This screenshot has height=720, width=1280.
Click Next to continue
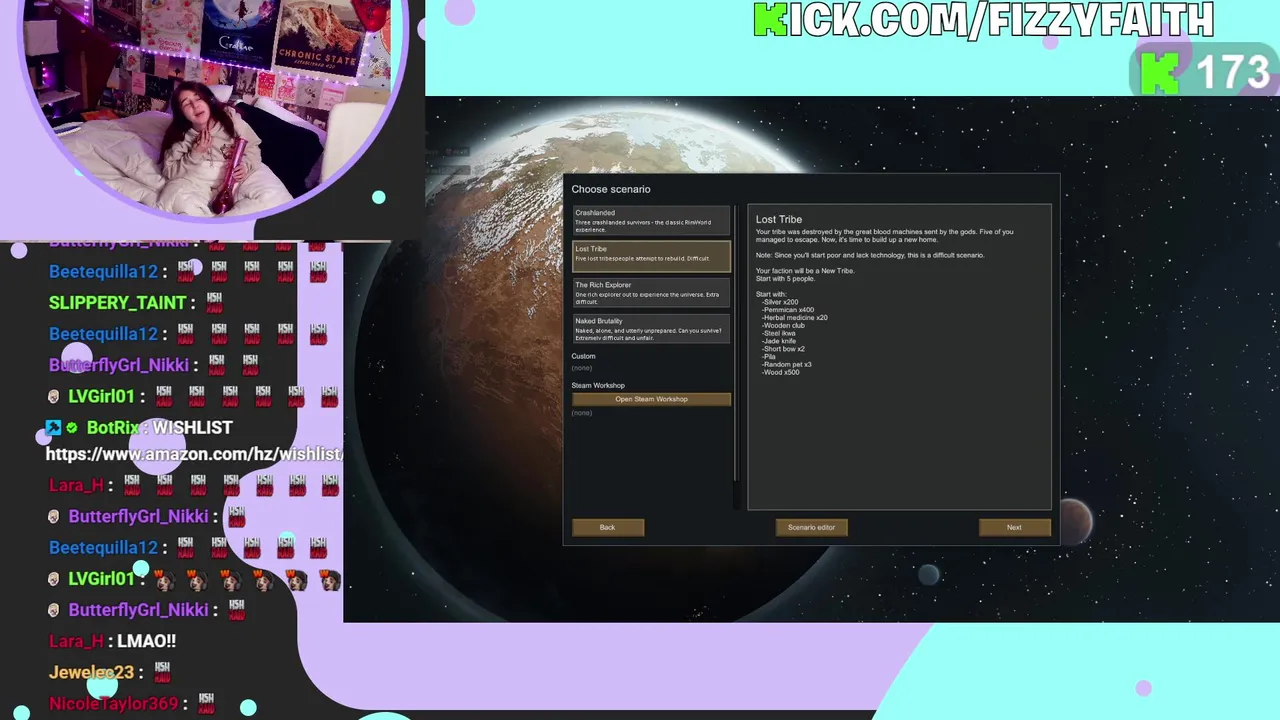(1014, 527)
